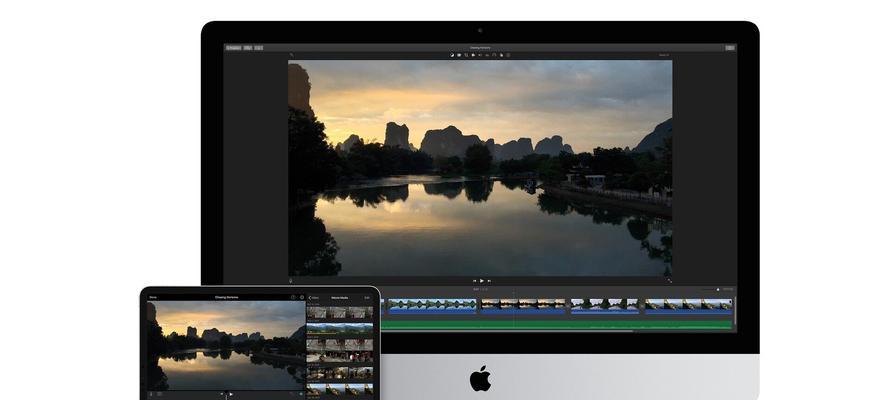Click the magic wand auto-enhance icon
The height and width of the screenshot is (400, 889).
tap(291, 55)
